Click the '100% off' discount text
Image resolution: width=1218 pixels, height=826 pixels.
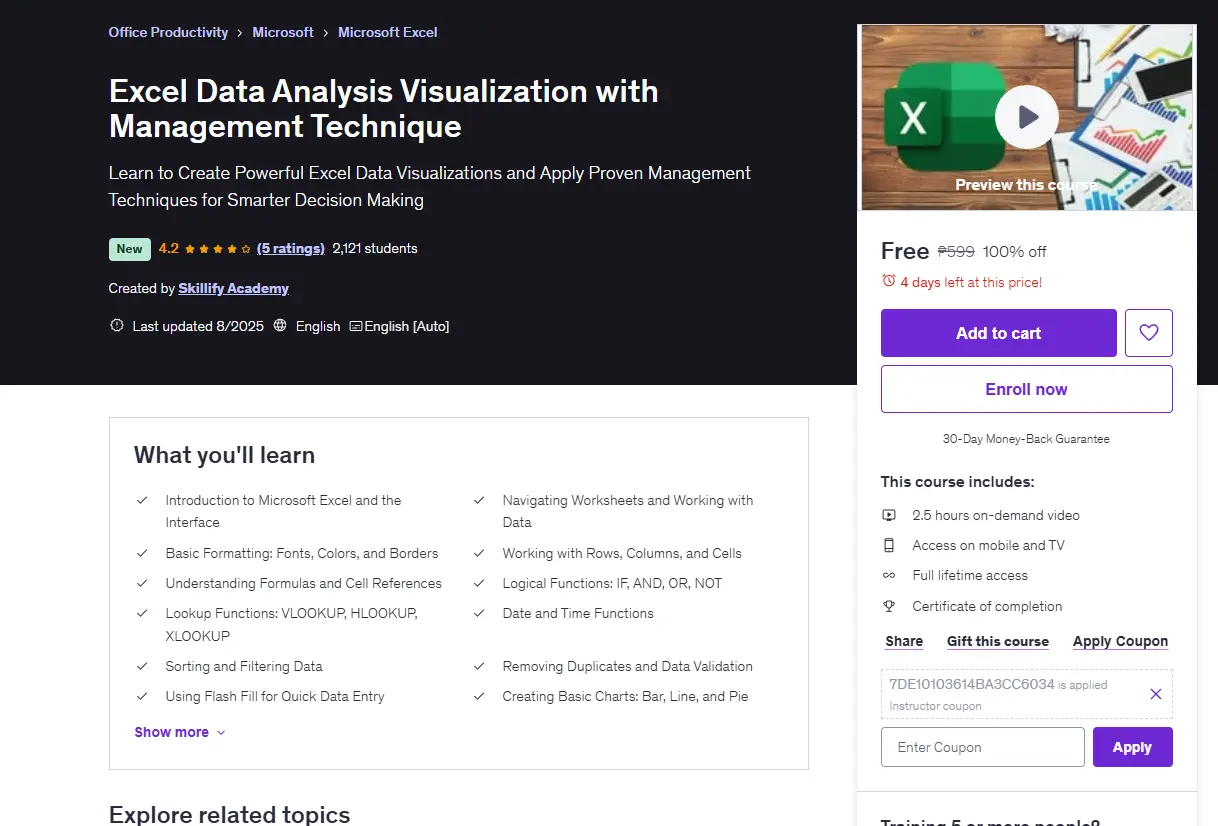click(x=1015, y=252)
